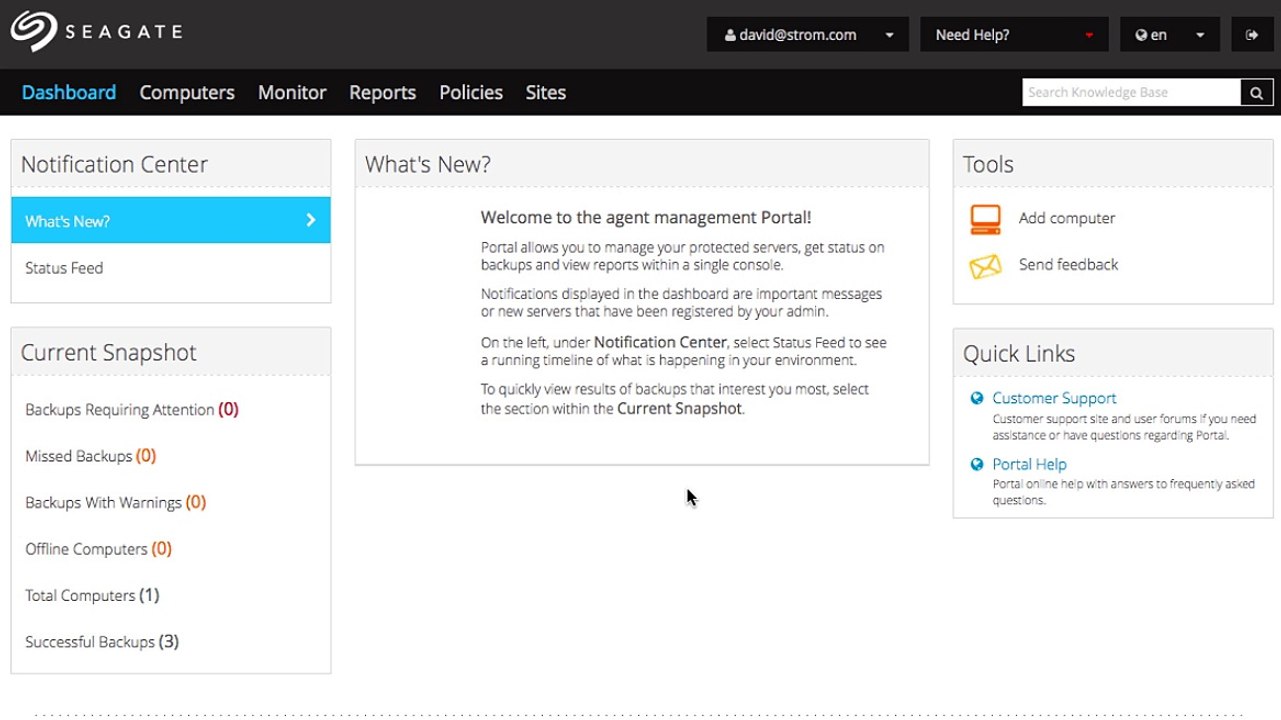1281x720 pixels.
Task: Click the Quick Links panel heading
Action: [1019, 353]
